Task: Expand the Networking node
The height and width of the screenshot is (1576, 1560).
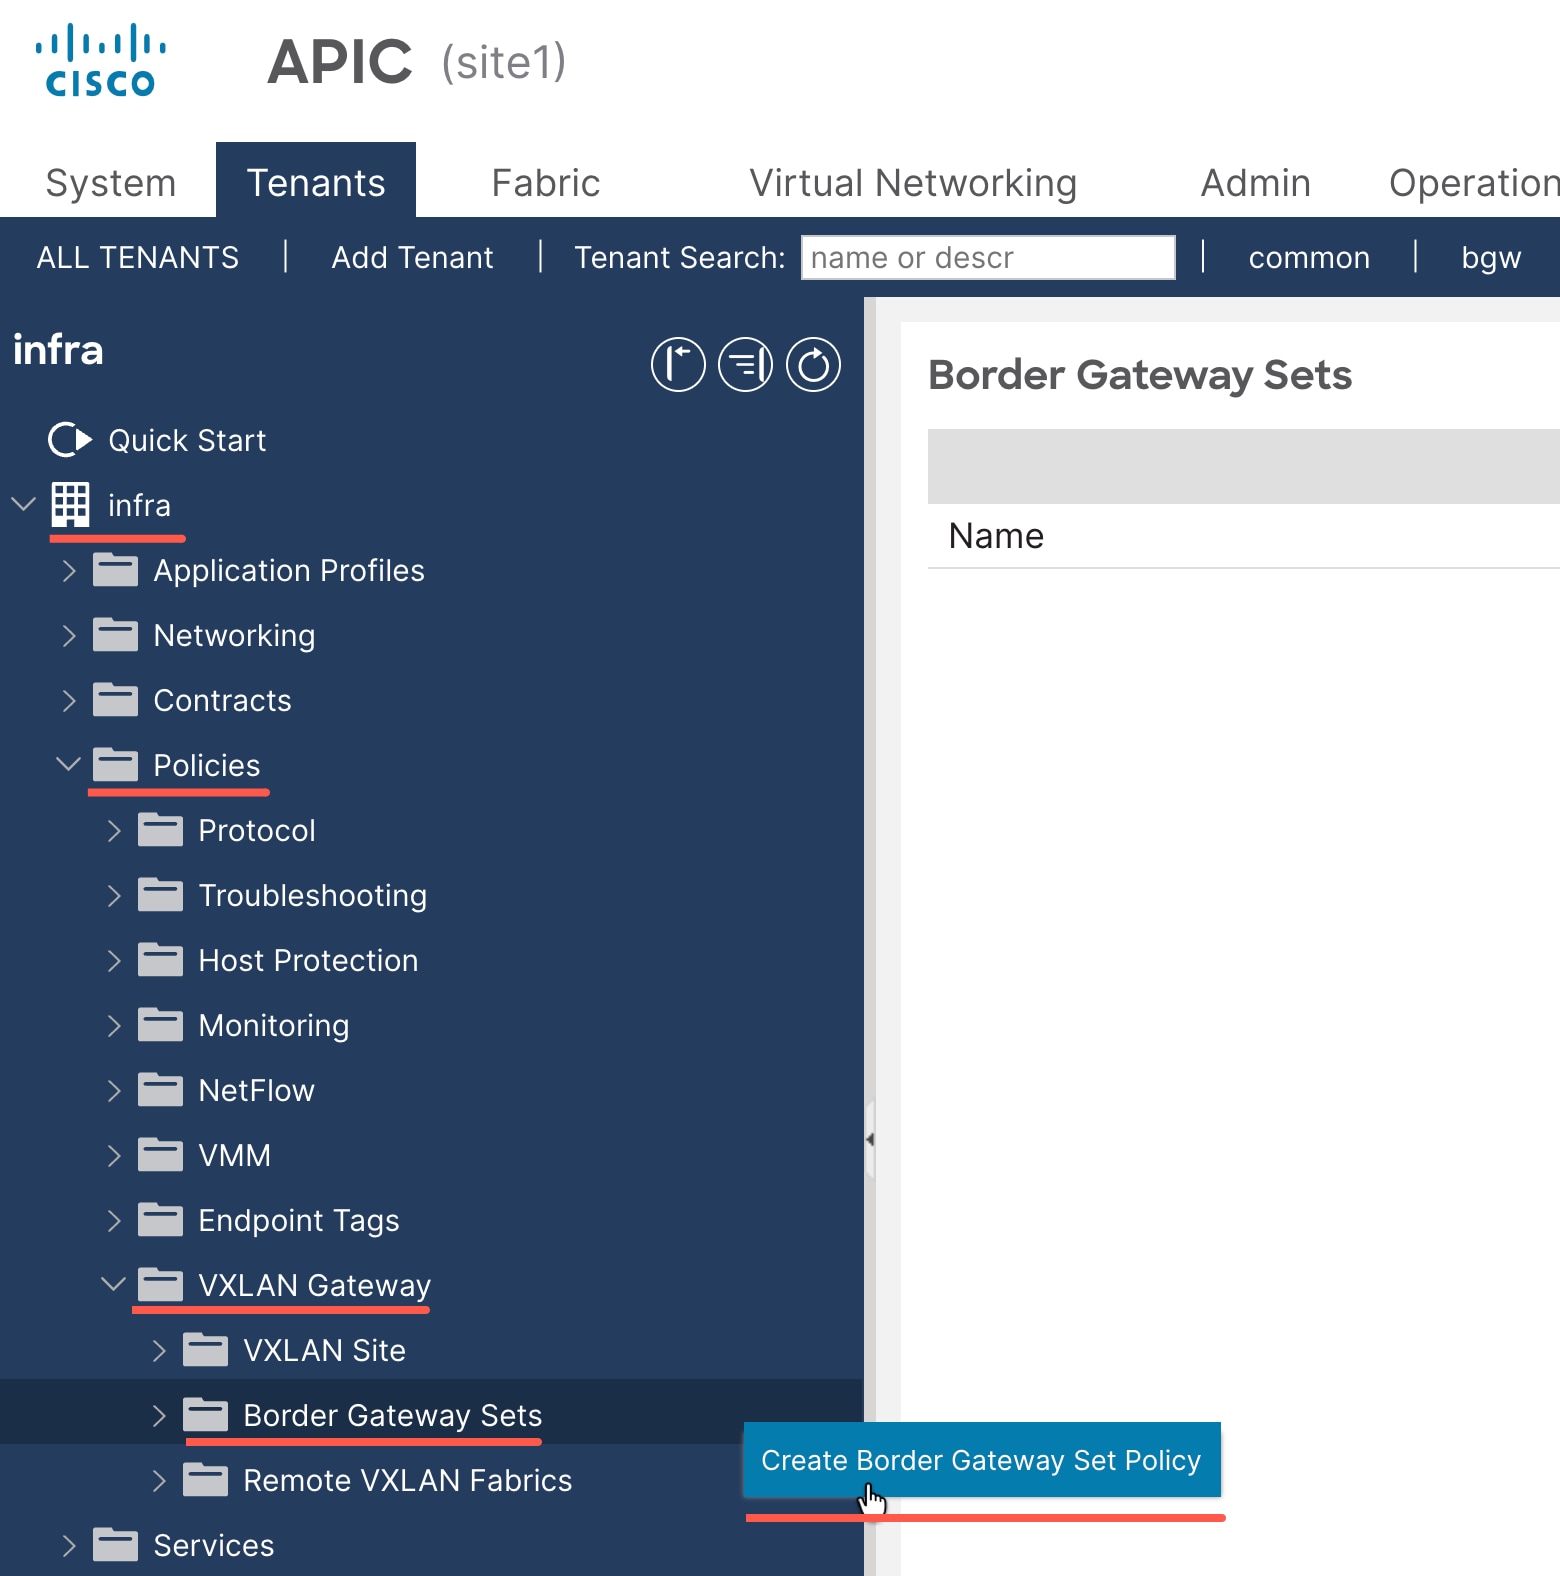Action: pyautogui.click(x=69, y=636)
